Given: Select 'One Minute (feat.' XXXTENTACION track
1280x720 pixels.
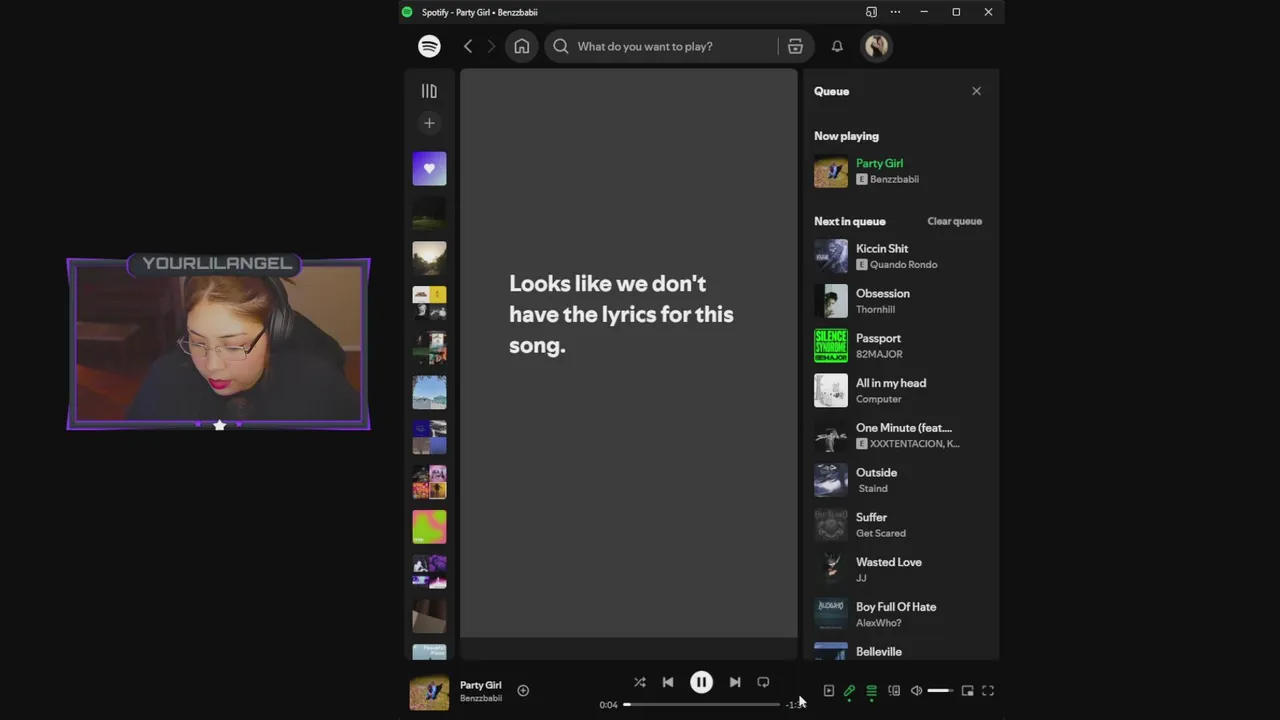Looking at the screenshot, I should coord(900,435).
